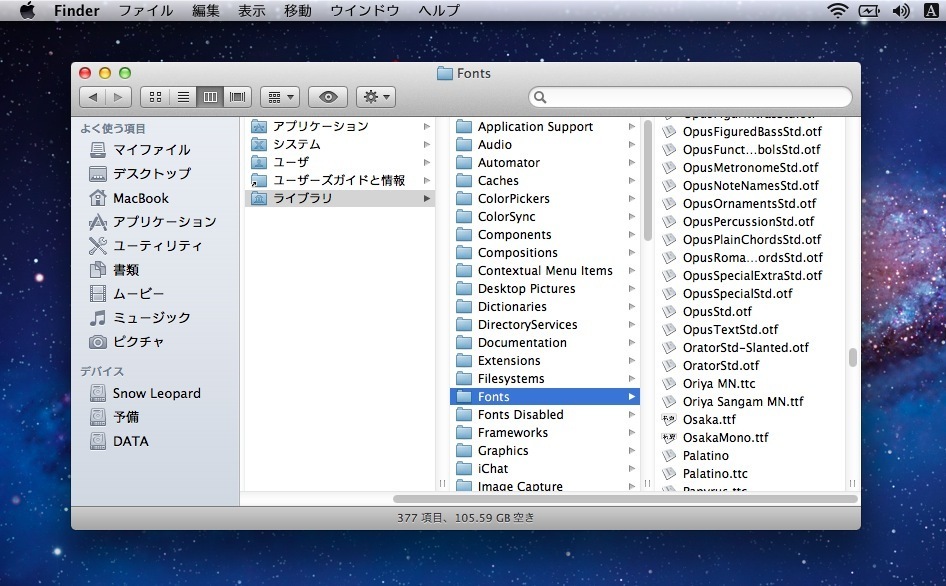The image size is (946, 586).
Task: Open the Snow Leopard drive
Action: (x=155, y=394)
